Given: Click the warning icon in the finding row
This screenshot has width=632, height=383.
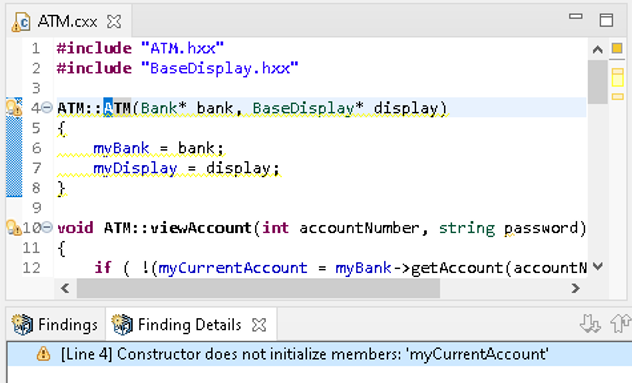Looking at the screenshot, I should (x=43, y=354).
